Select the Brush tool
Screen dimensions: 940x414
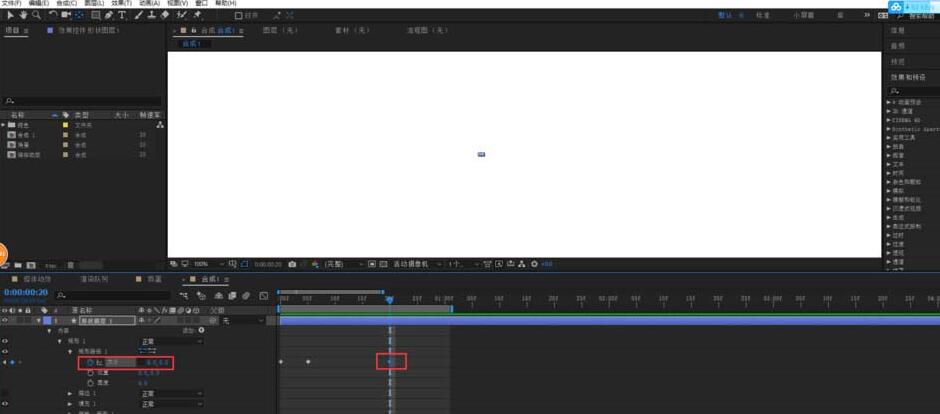tap(138, 14)
